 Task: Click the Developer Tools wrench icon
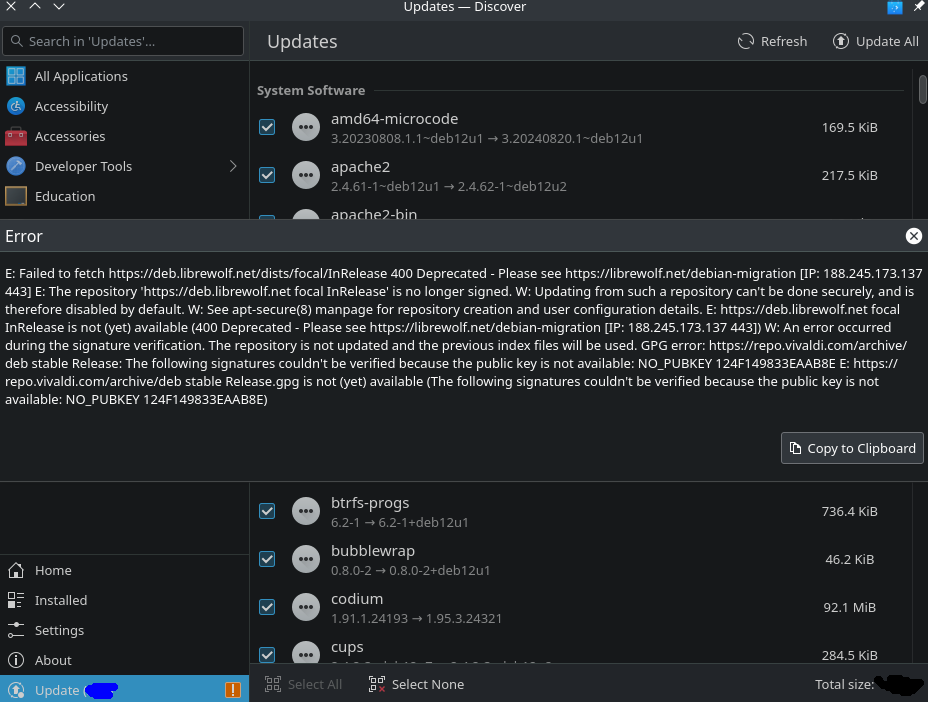click(16, 166)
